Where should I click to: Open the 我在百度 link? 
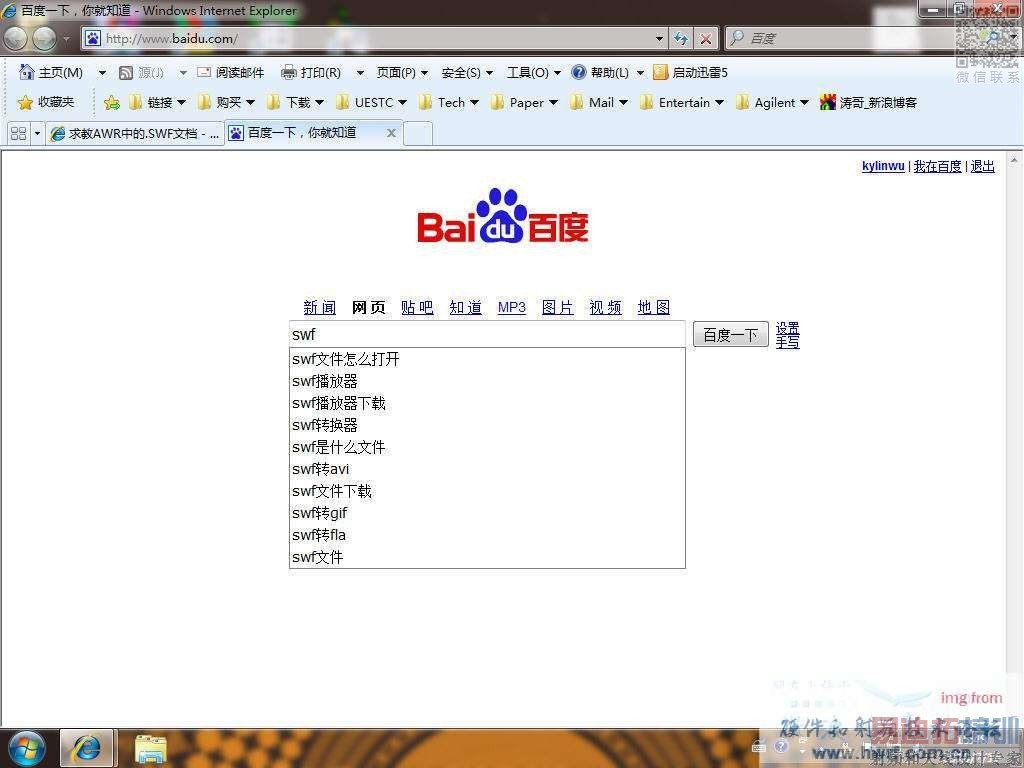pyautogui.click(x=937, y=167)
